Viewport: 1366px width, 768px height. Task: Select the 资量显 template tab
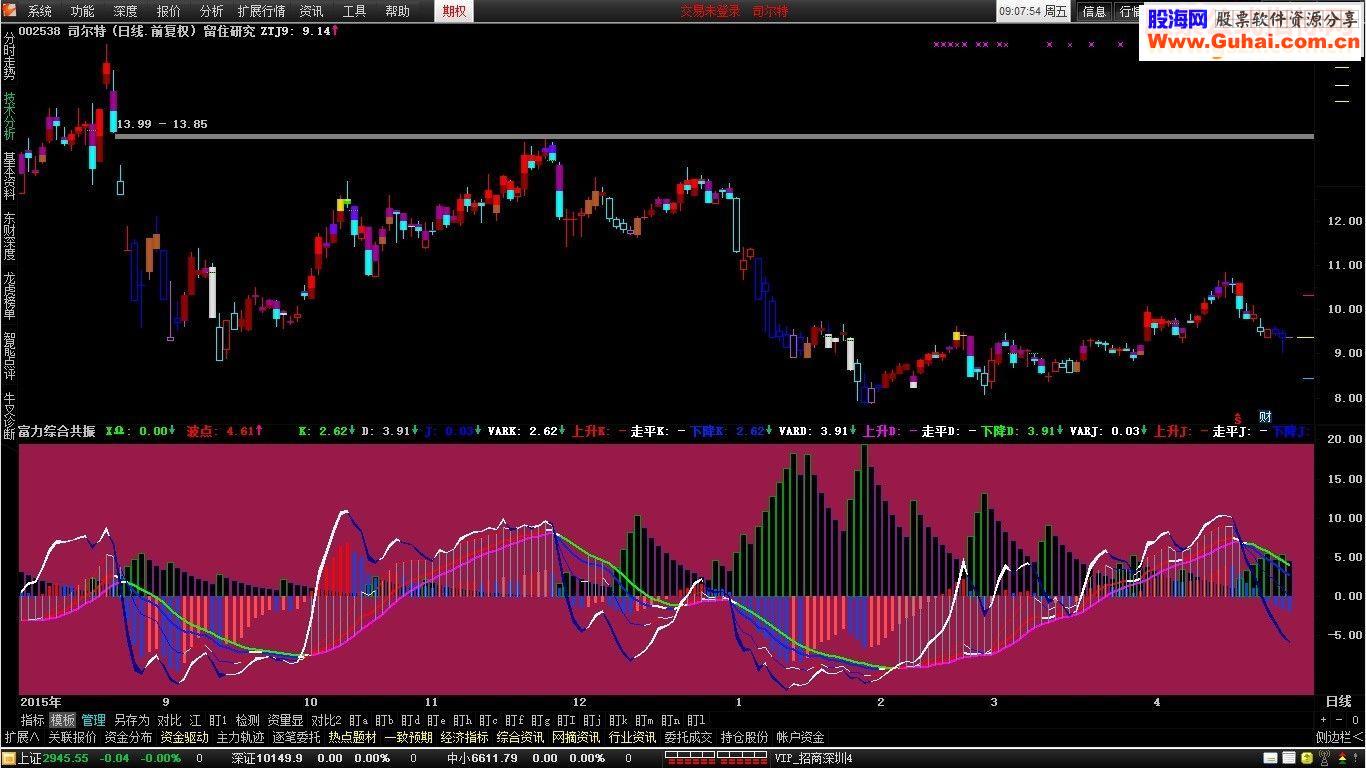(x=285, y=720)
